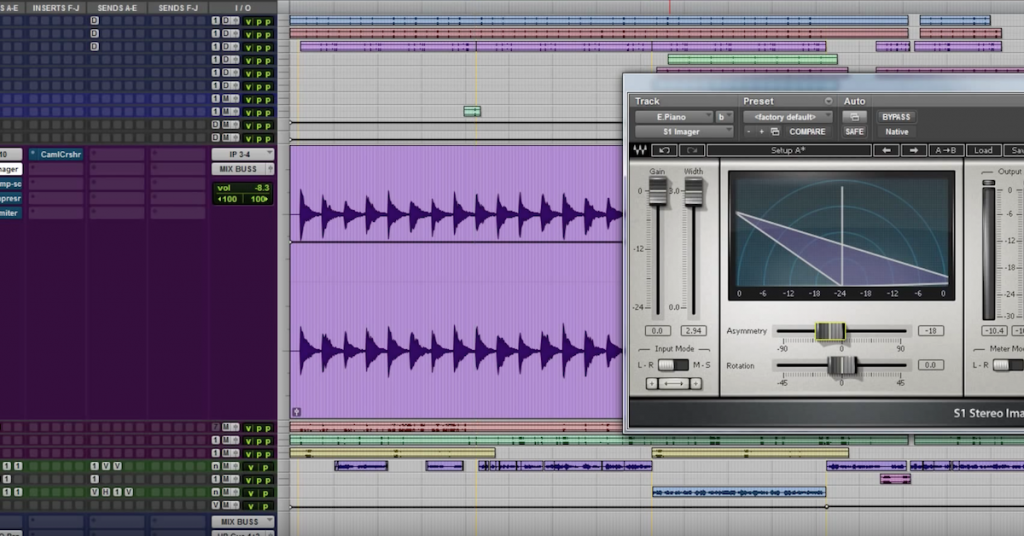This screenshot has width=1024, height=536.
Task: Enable automation SAFE mode
Action: (x=854, y=131)
